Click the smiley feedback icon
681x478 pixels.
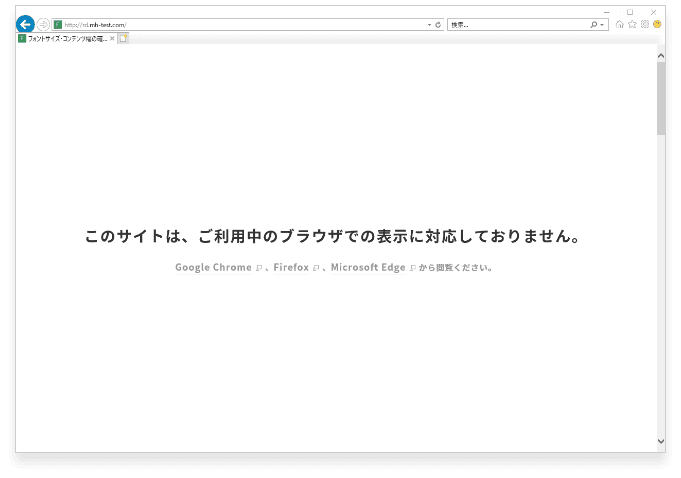(657, 24)
